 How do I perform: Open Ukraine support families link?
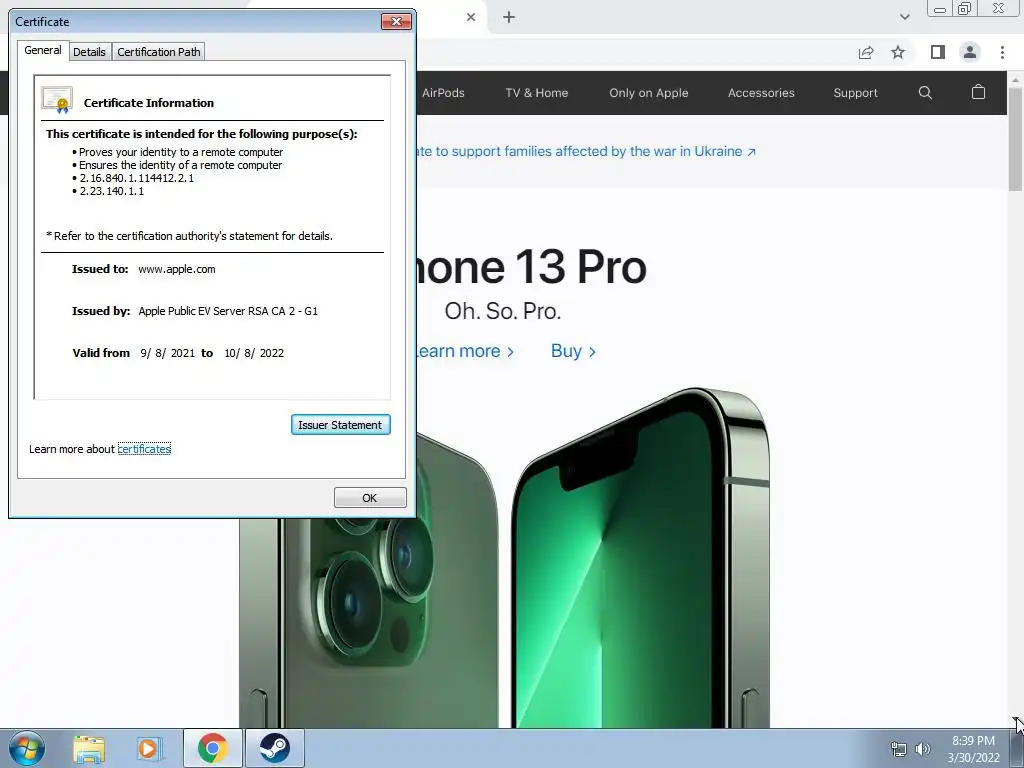tap(586, 152)
